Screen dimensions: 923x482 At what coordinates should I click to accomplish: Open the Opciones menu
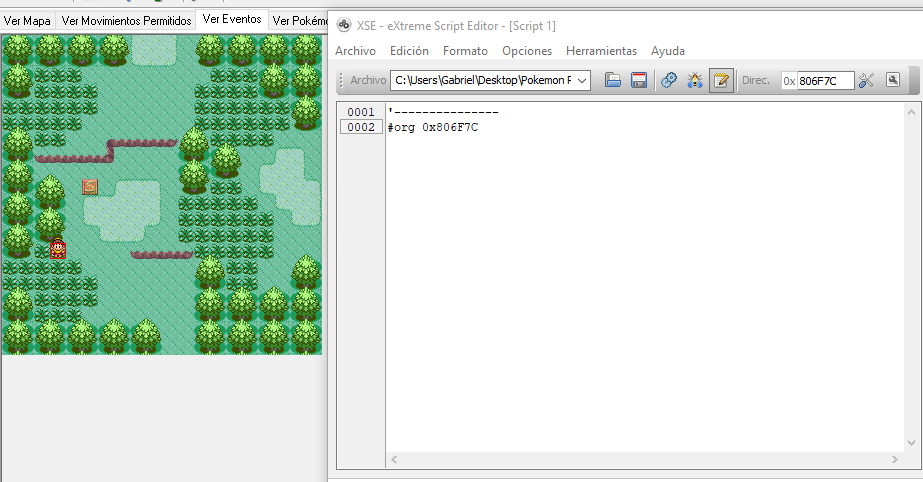[x=527, y=50]
